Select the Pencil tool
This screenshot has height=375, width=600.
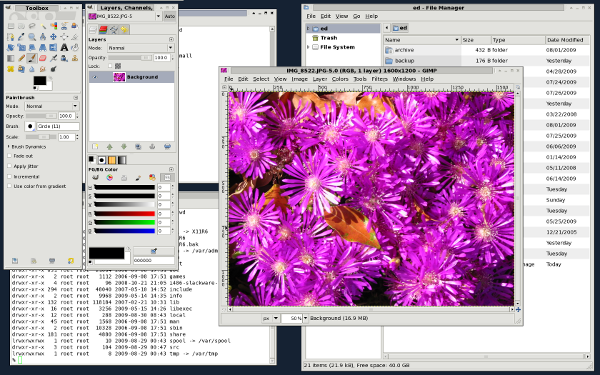[21, 58]
